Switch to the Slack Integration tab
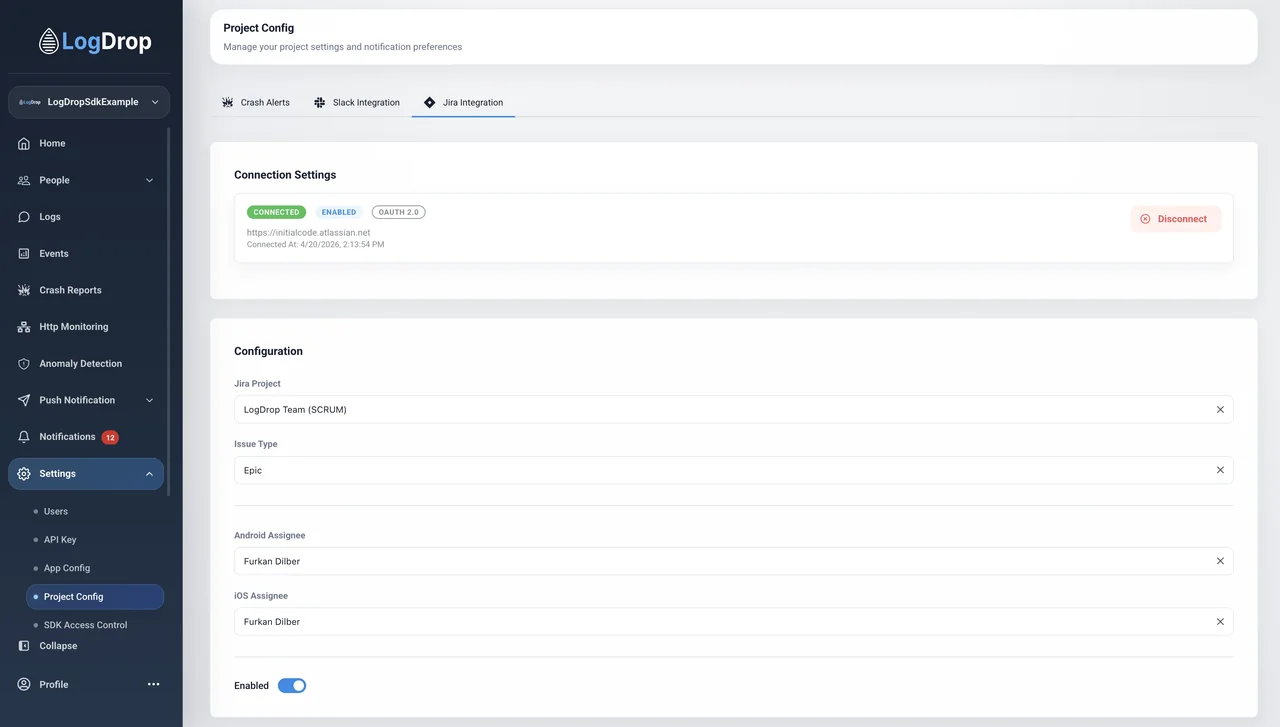1280x727 pixels. 357,102
